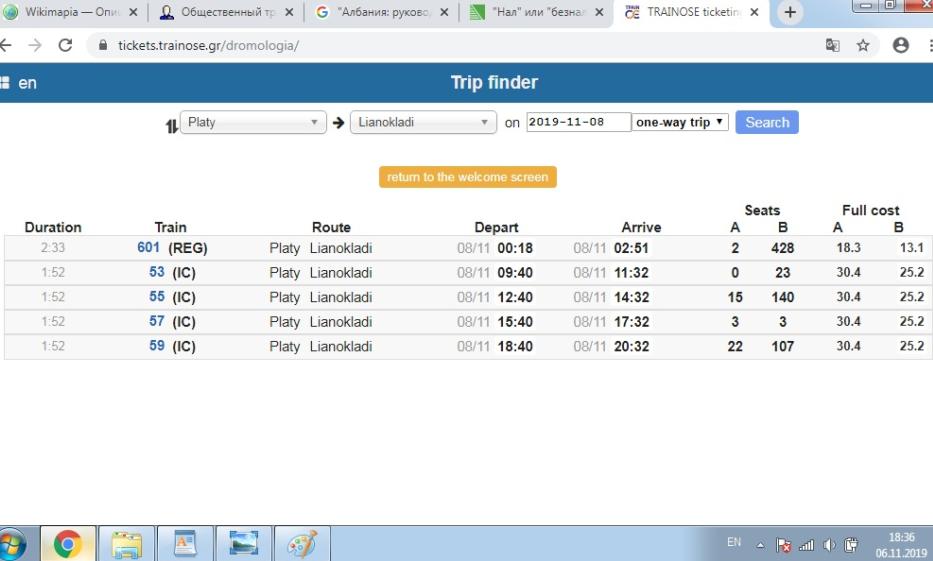The width and height of the screenshot is (933, 561).
Task: Open a new browser tab with plus icon
Action: coord(790,13)
